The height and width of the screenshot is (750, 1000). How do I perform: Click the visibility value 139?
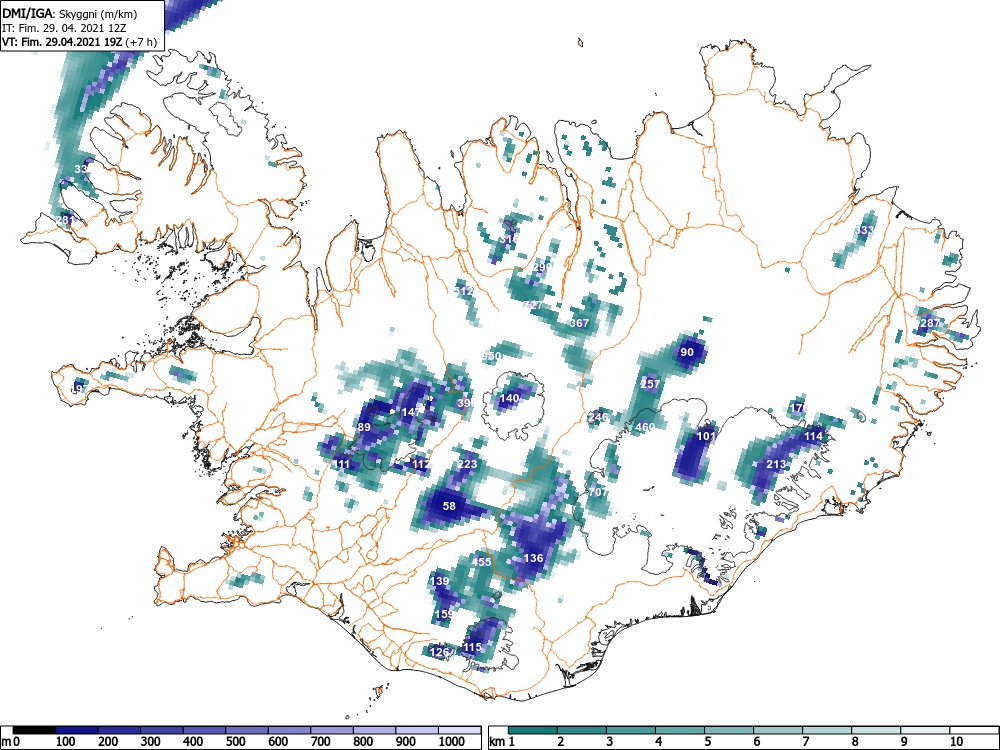(440, 581)
